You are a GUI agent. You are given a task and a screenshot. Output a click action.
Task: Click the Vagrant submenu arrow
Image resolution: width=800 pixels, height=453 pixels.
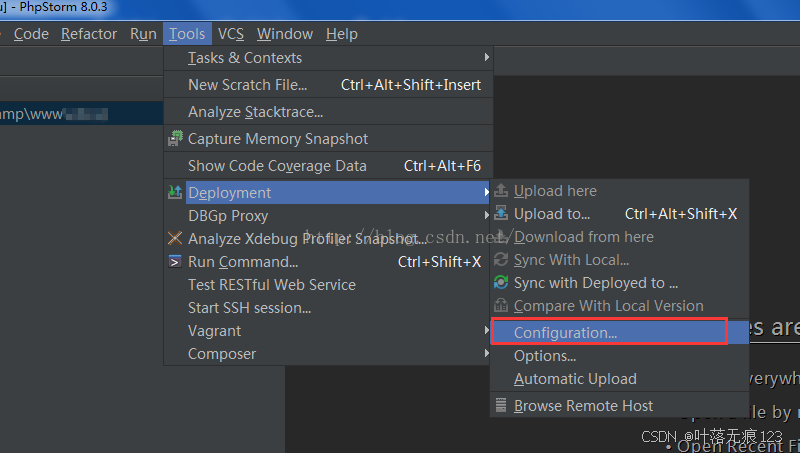[487, 330]
